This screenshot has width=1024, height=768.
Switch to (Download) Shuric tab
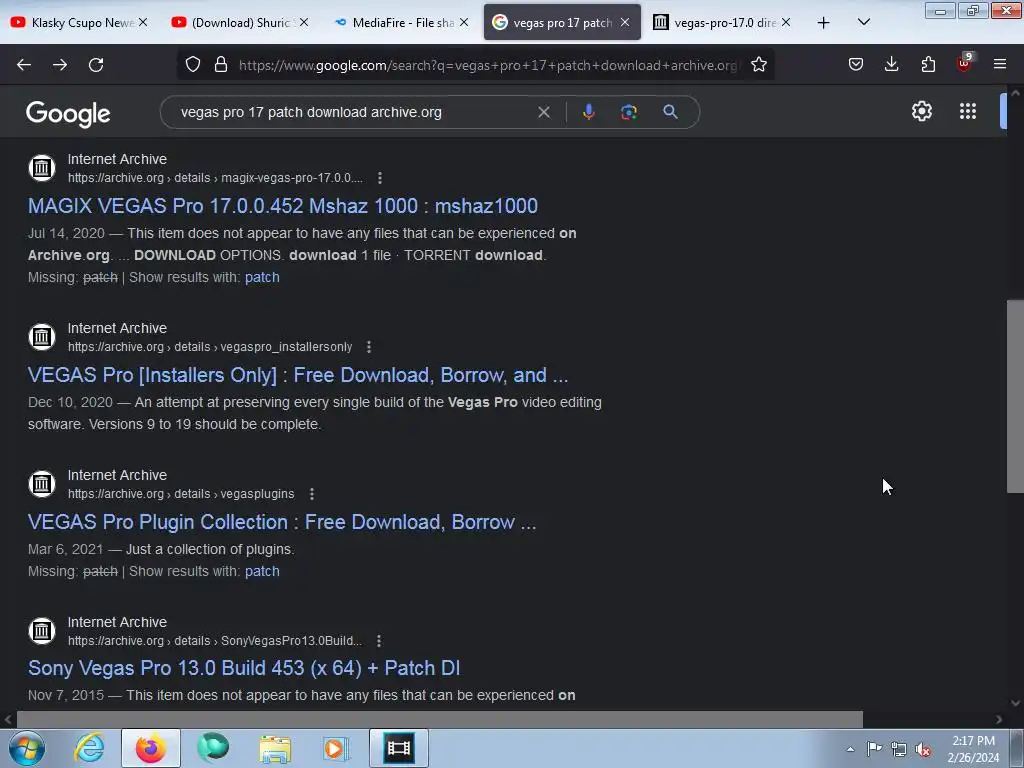[x=239, y=22]
